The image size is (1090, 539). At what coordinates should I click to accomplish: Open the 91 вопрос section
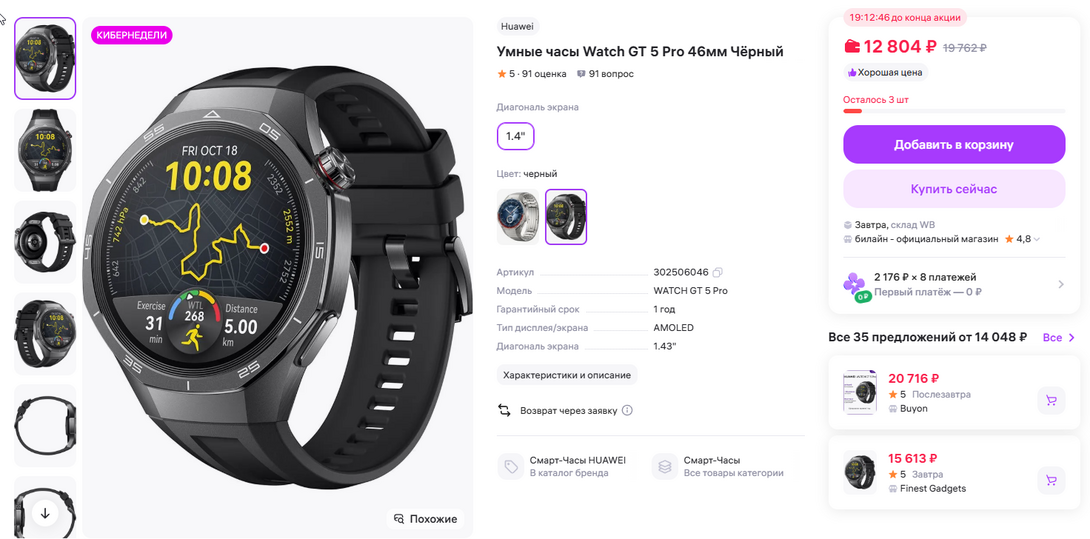click(x=605, y=74)
